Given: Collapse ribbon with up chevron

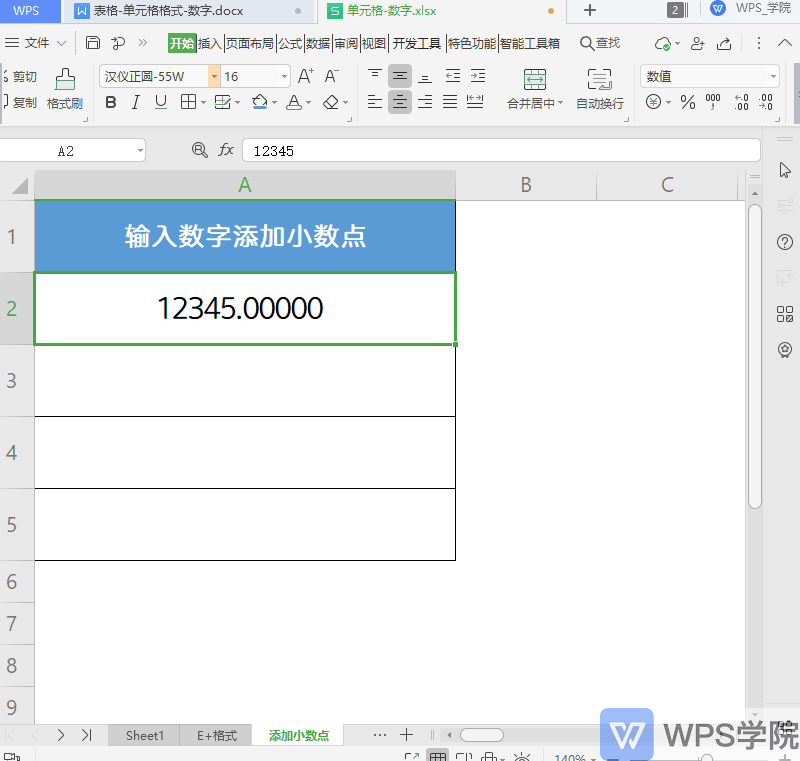Looking at the screenshot, I should [x=784, y=43].
